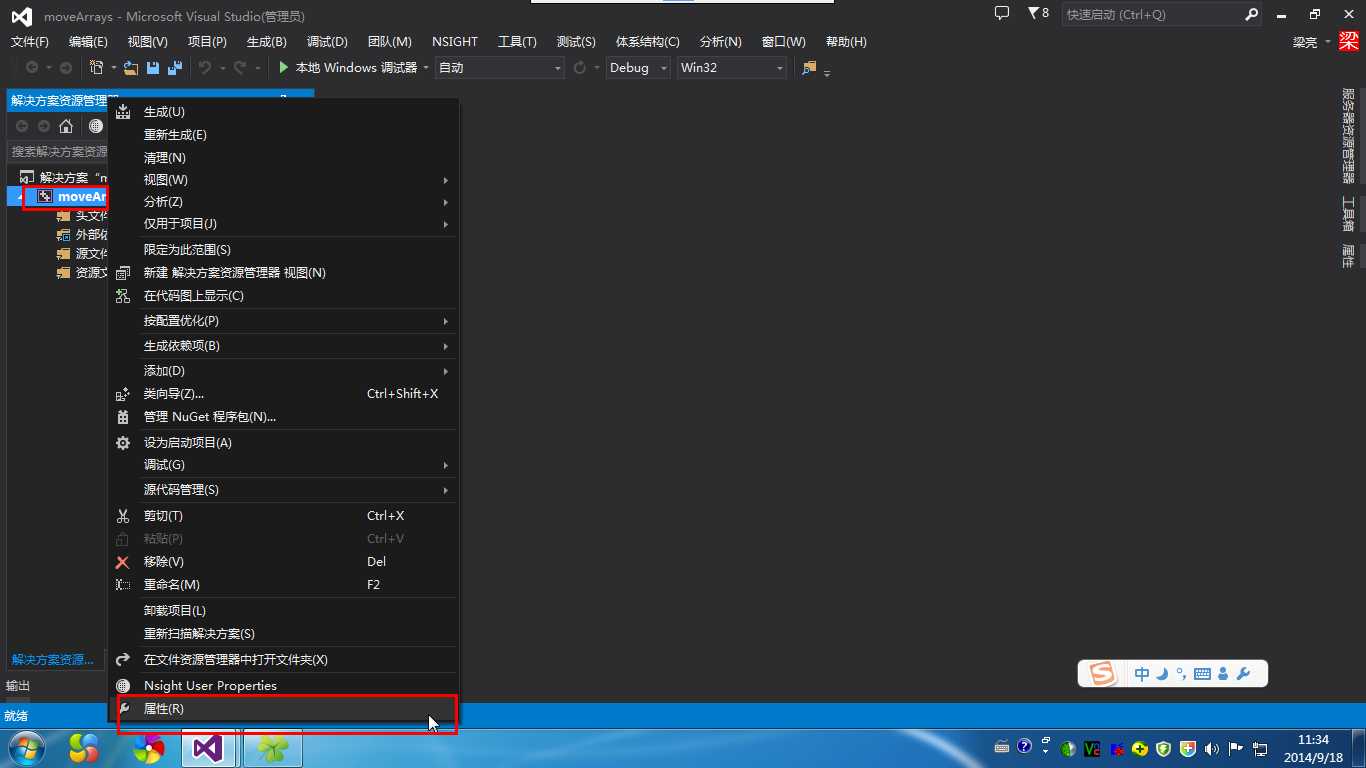1366x768 pixels.
Task: Choose 在文件资源管理器中打开文件夹(X)
Action: pyautogui.click(x=284, y=660)
